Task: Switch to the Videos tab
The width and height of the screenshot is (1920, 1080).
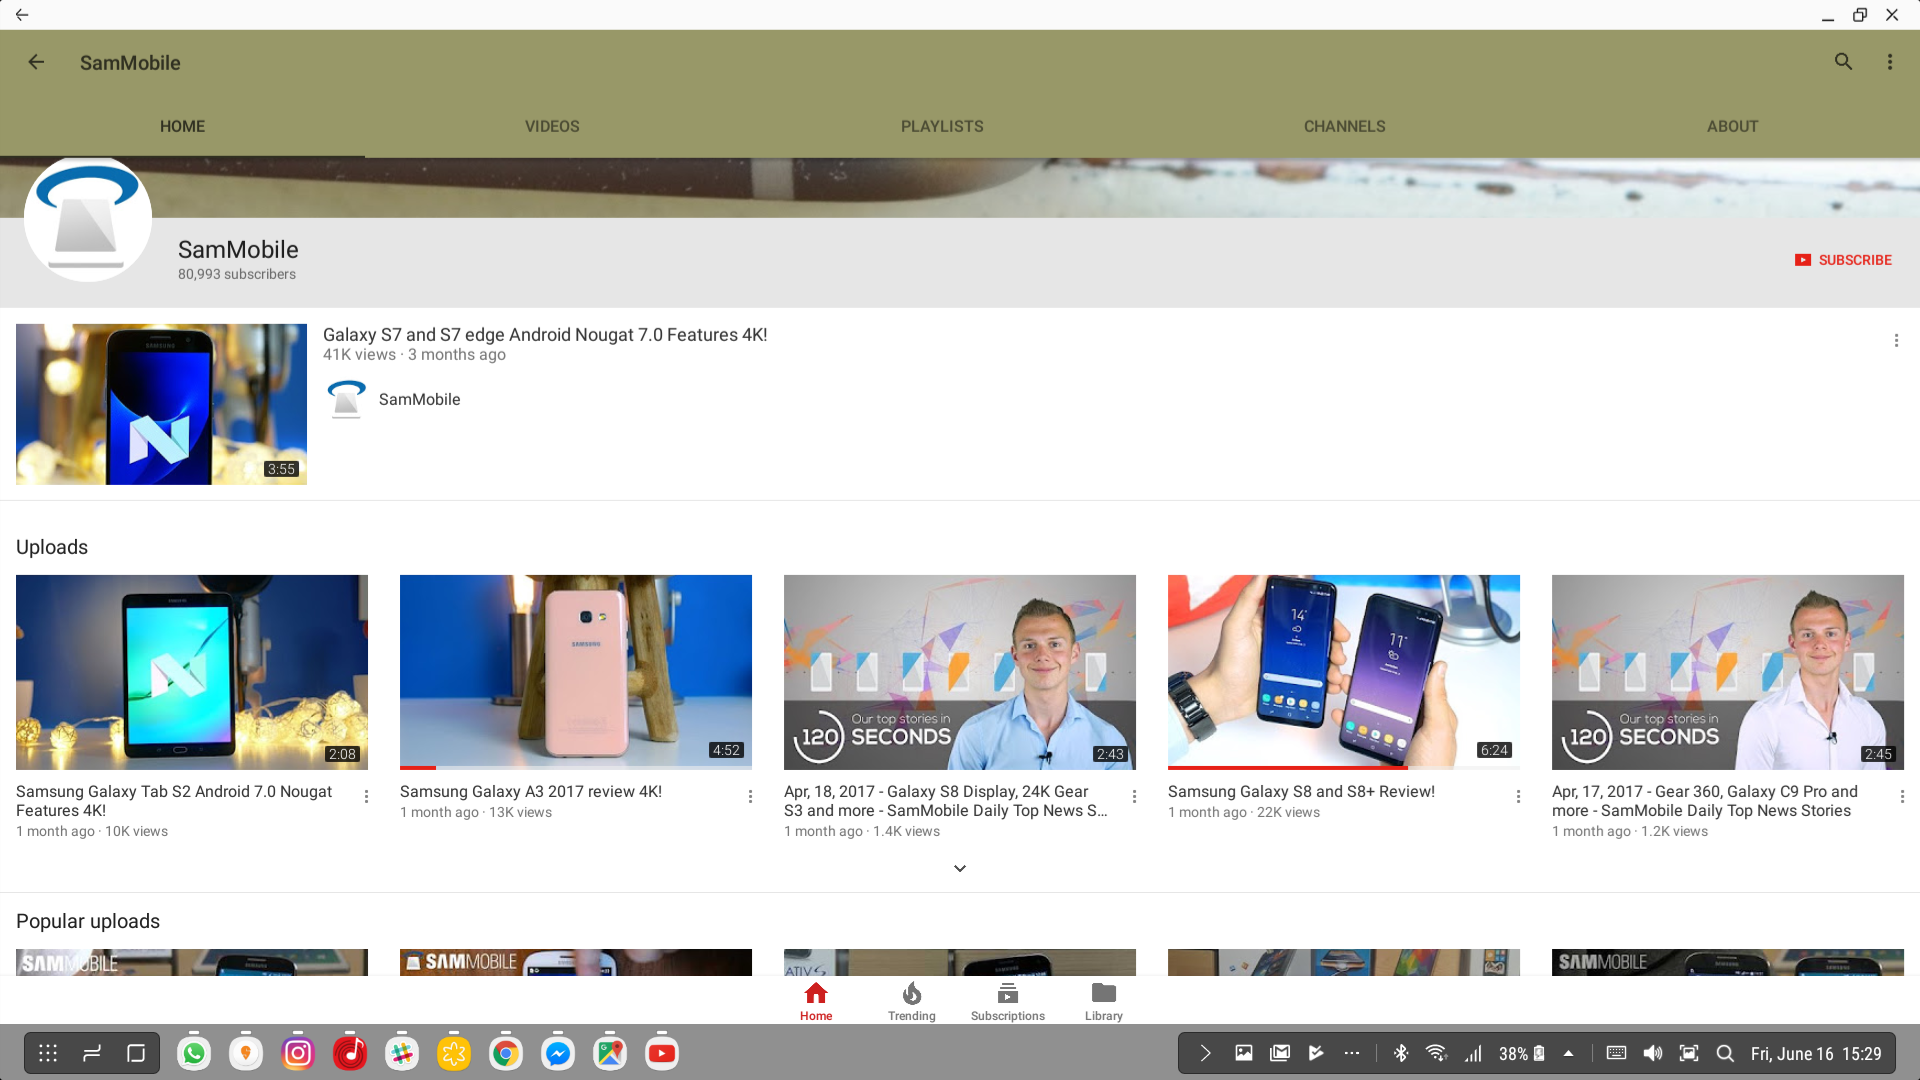Action: [552, 126]
